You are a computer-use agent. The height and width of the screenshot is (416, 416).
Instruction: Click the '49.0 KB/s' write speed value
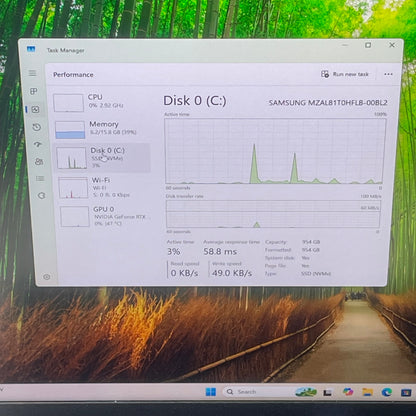232,273
